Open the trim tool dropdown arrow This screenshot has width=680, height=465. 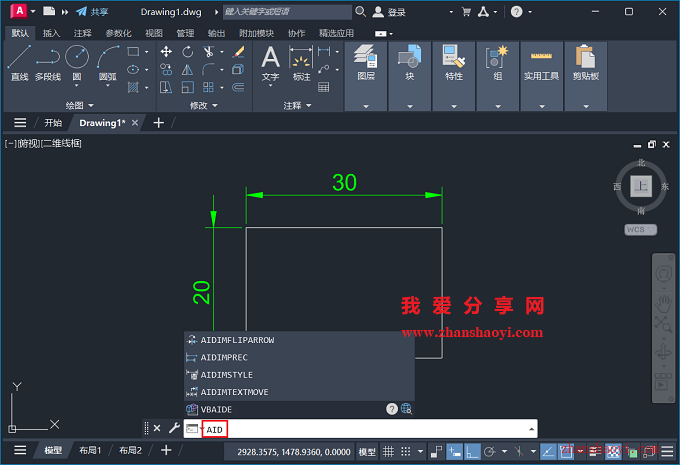(222, 52)
